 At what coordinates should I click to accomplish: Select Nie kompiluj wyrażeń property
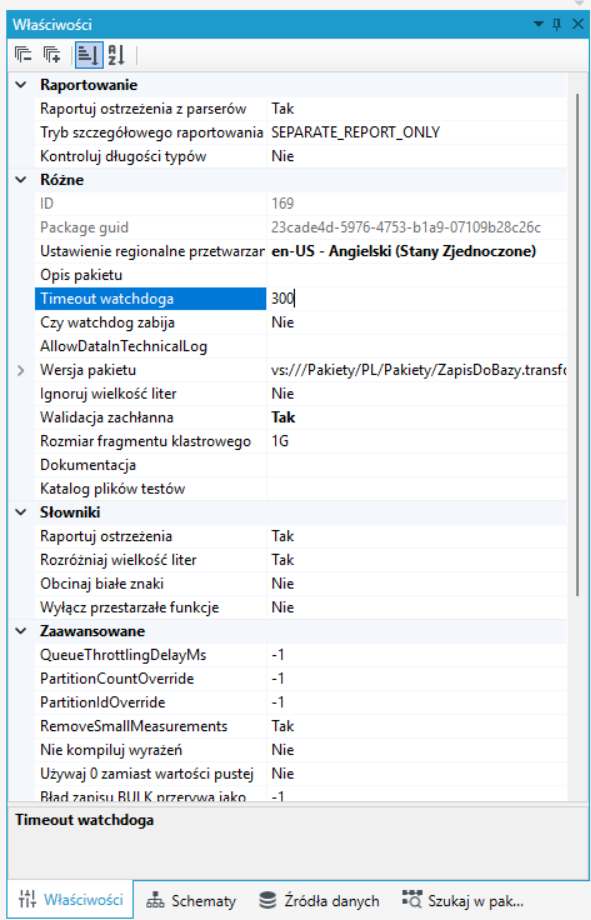click(x=111, y=750)
